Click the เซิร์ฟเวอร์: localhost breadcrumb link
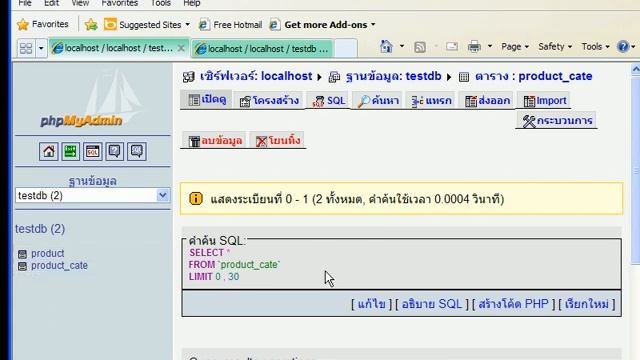640x360 pixels. pos(256,76)
